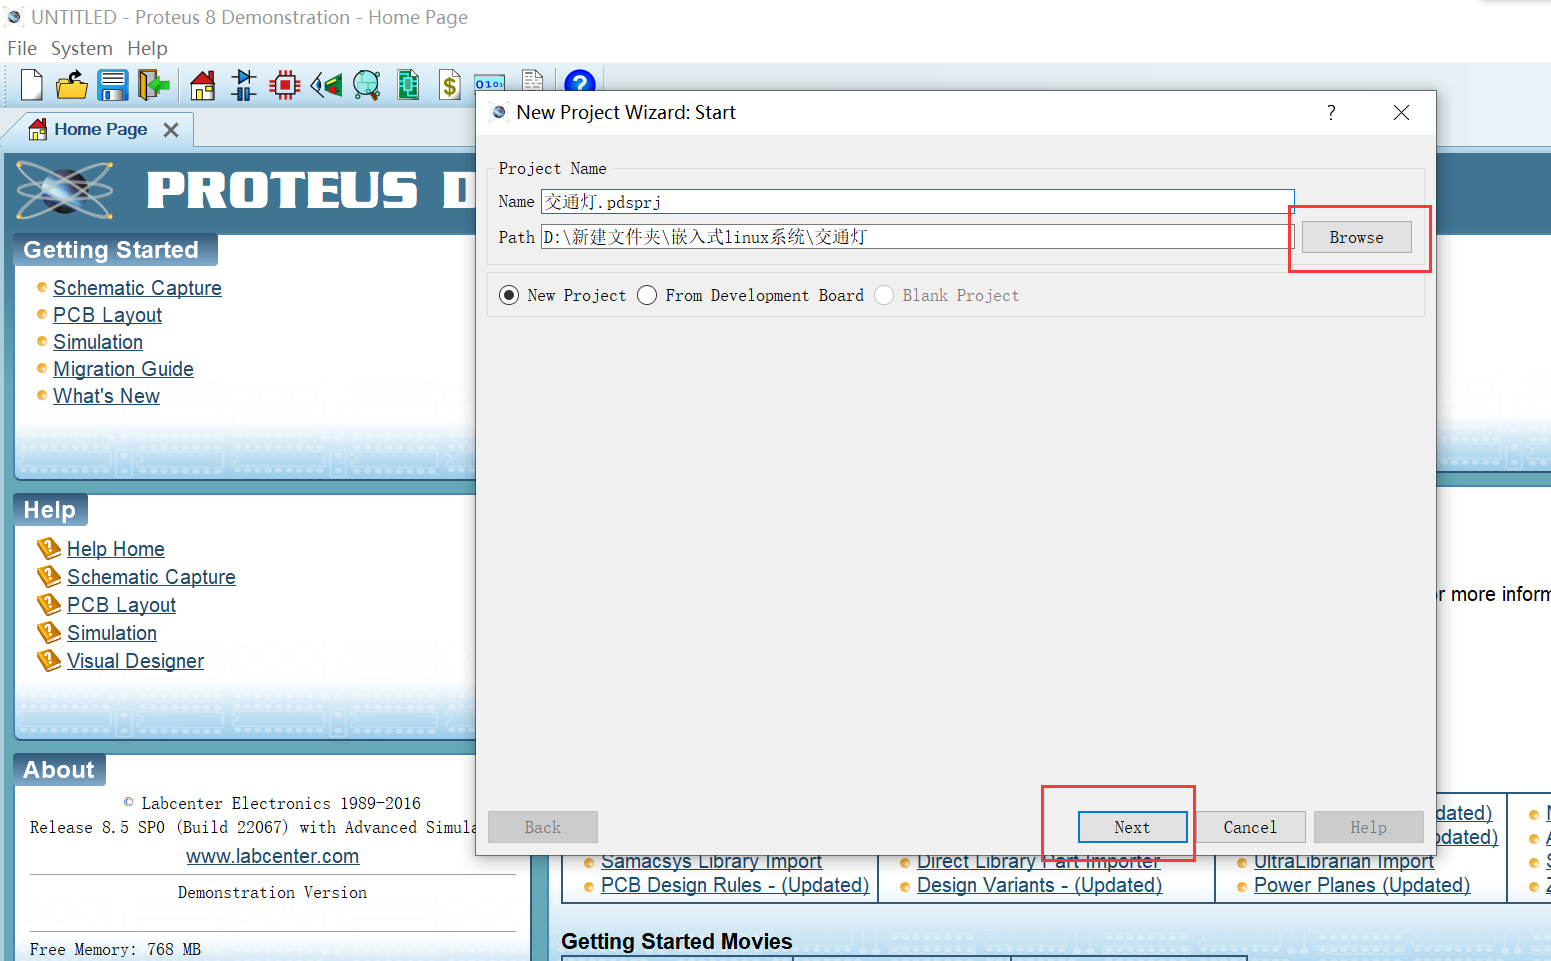The height and width of the screenshot is (961, 1551).
Task: Open Source Code binary icon
Action: point(489,84)
